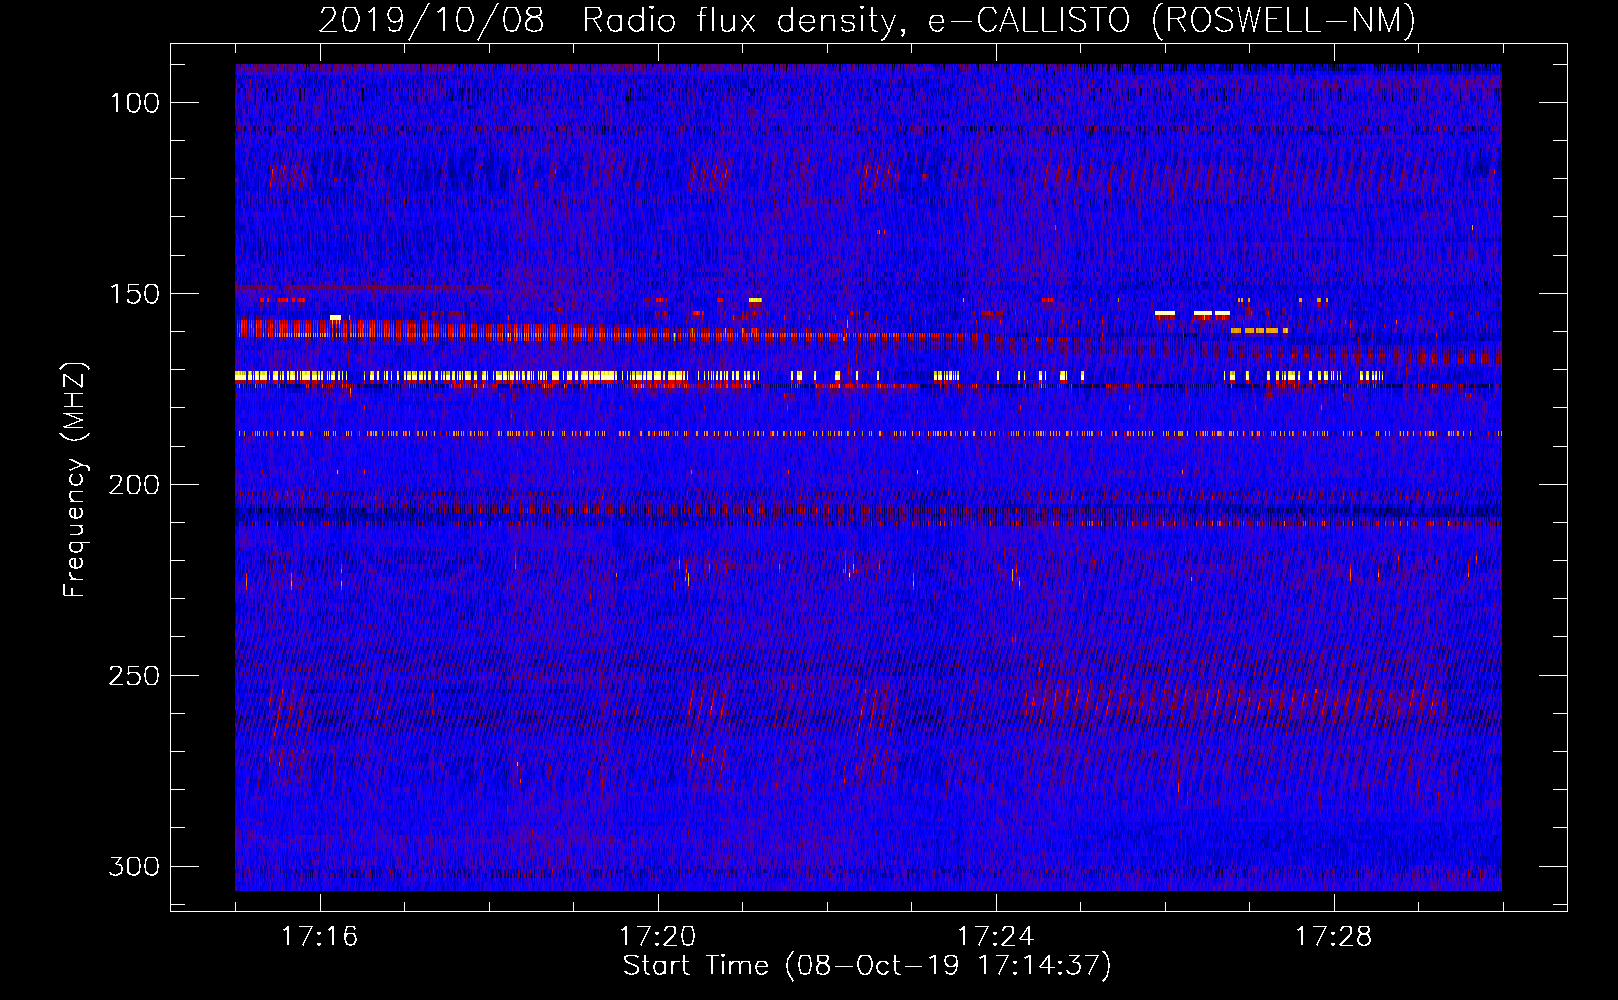Click the 'Frequency (MHZ)' axis label
The image size is (1618, 1000).
click(x=75, y=479)
